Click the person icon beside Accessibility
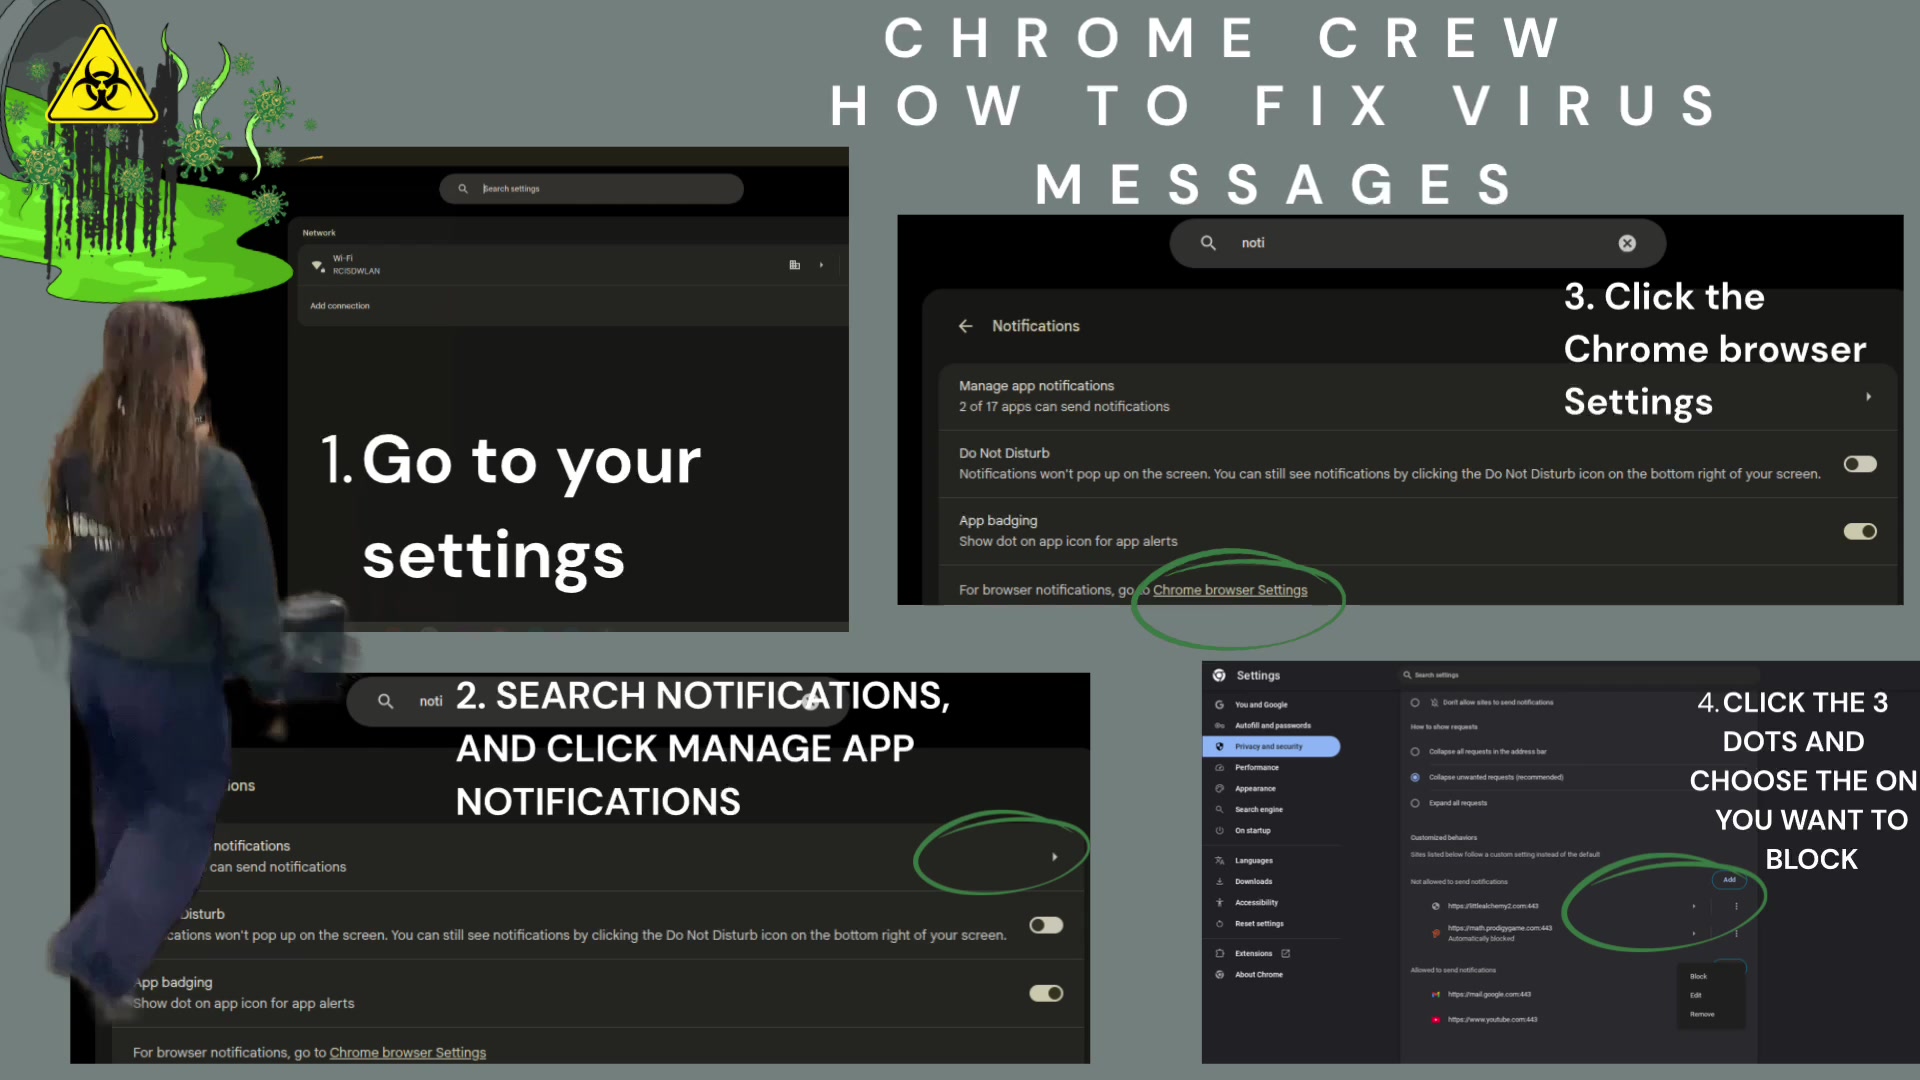The height and width of the screenshot is (1080, 1920). (1219, 902)
